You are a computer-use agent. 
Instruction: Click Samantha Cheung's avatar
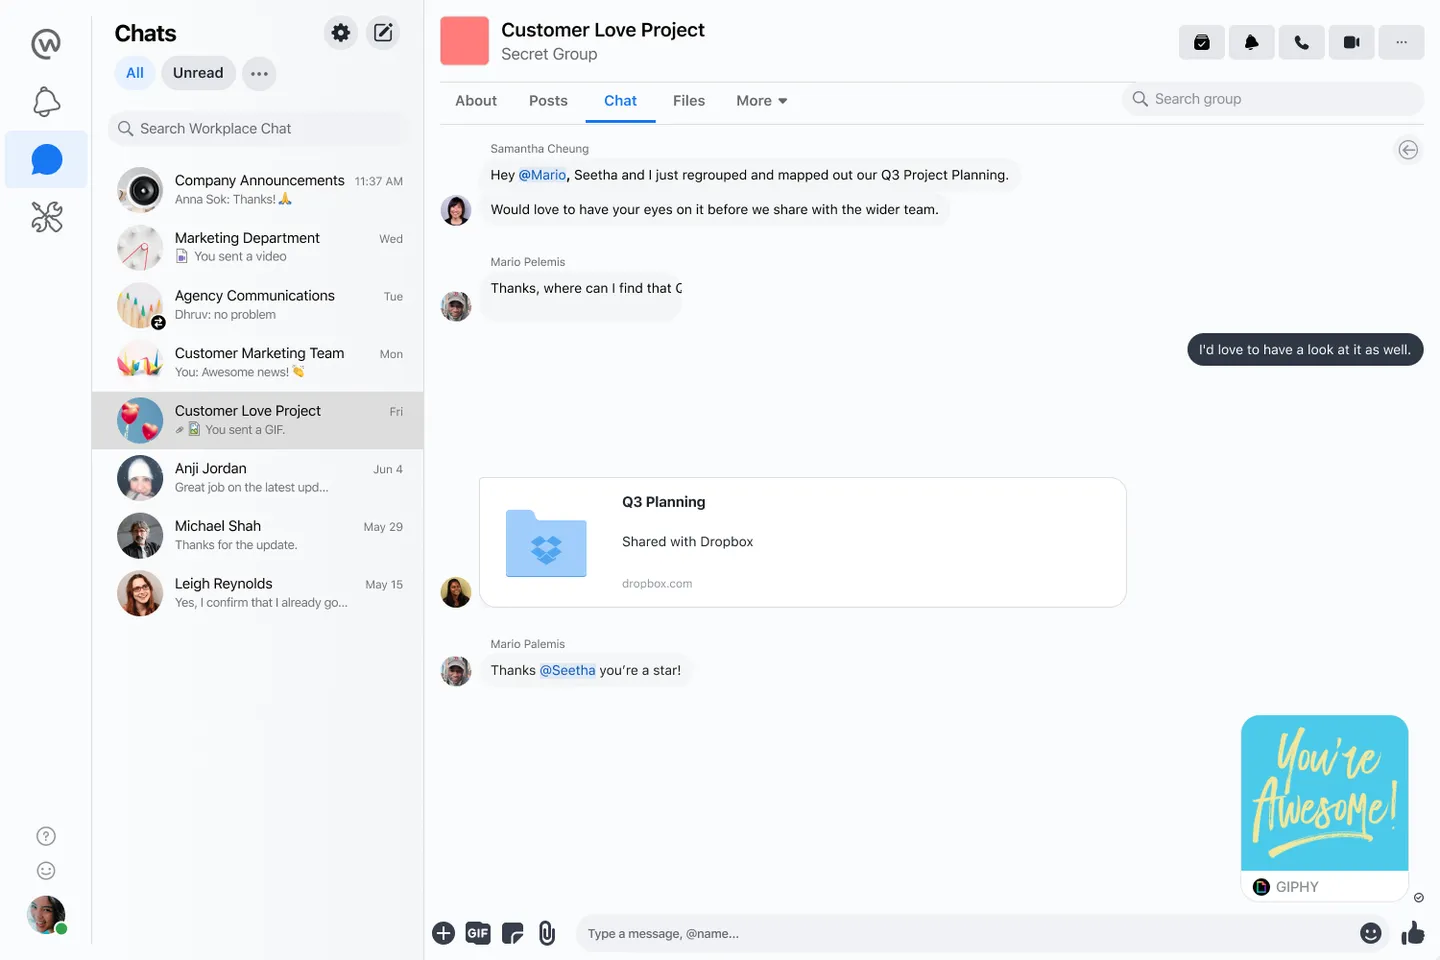click(456, 210)
